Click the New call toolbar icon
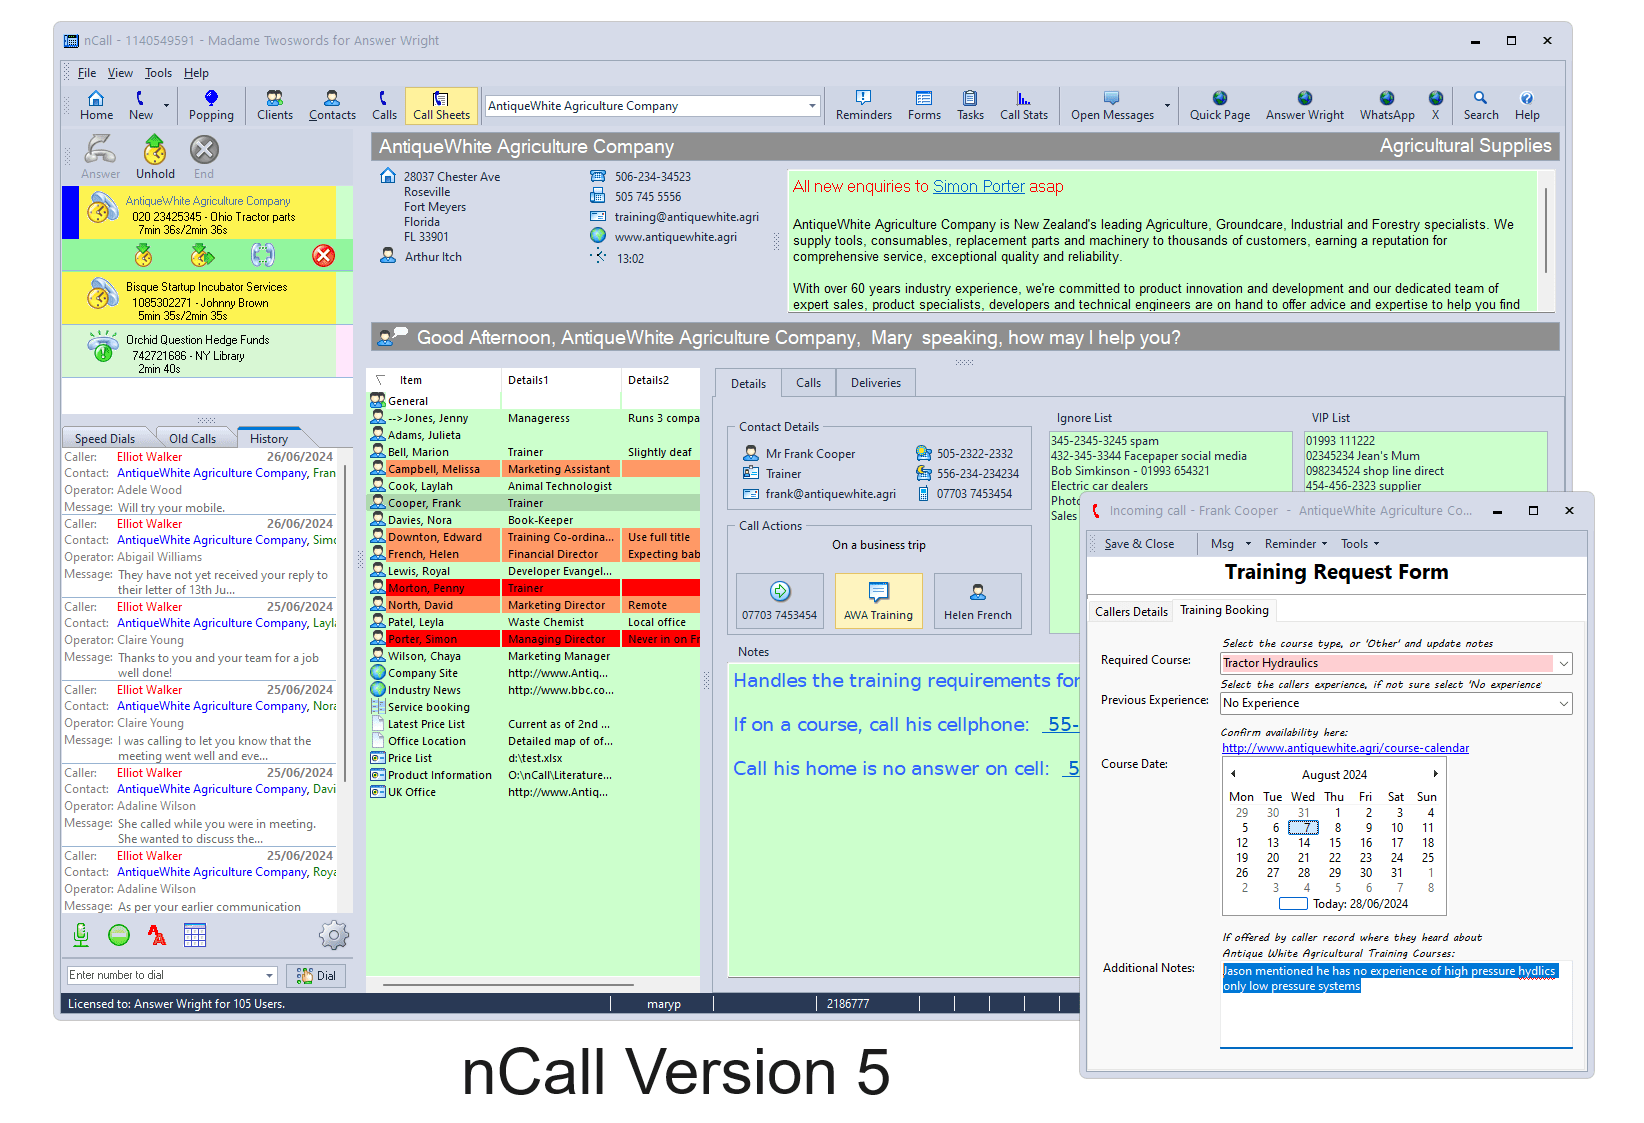The image size is (1644, 1123). pyautogui.click(x=141, y=105)
